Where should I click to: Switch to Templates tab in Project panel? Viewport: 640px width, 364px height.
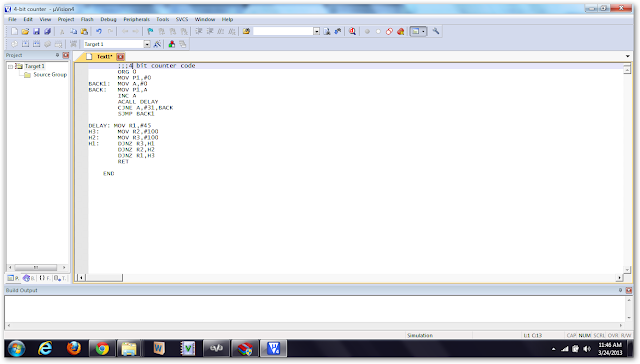coord(60,278)
